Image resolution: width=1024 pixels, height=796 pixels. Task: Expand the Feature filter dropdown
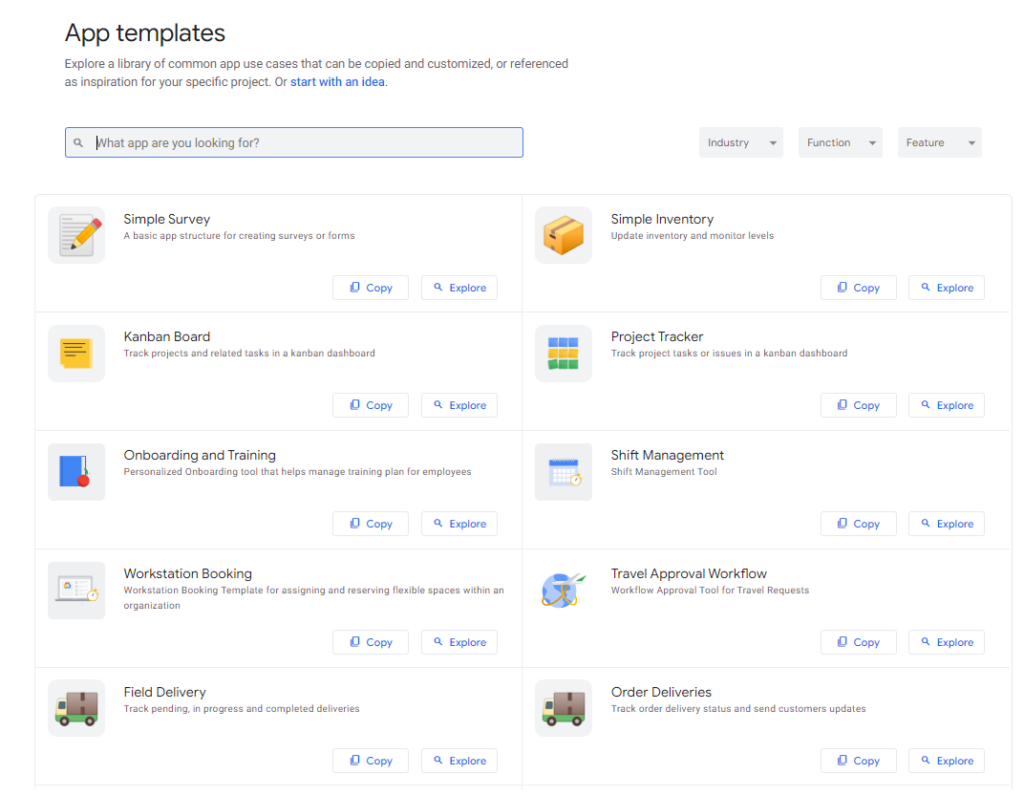click(x=938, y=142)
